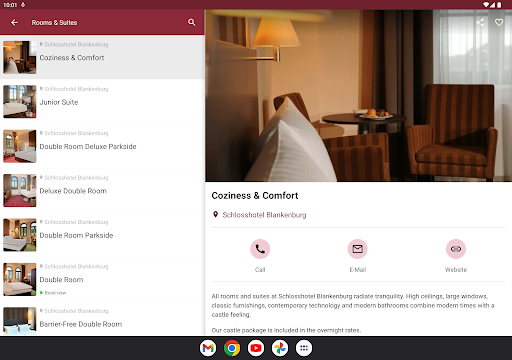Click the location pin beside Schlosshotel Blankenburg

[x=215, y=214]
